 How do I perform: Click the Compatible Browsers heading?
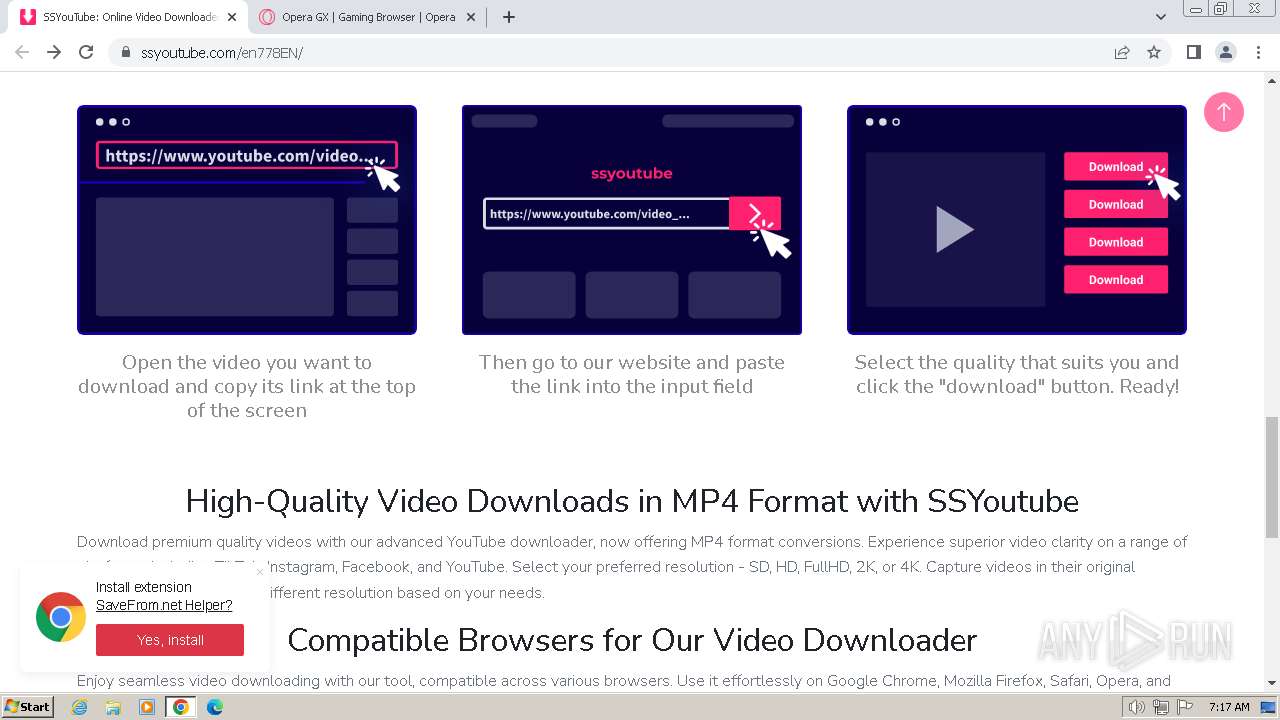point(632,639)
